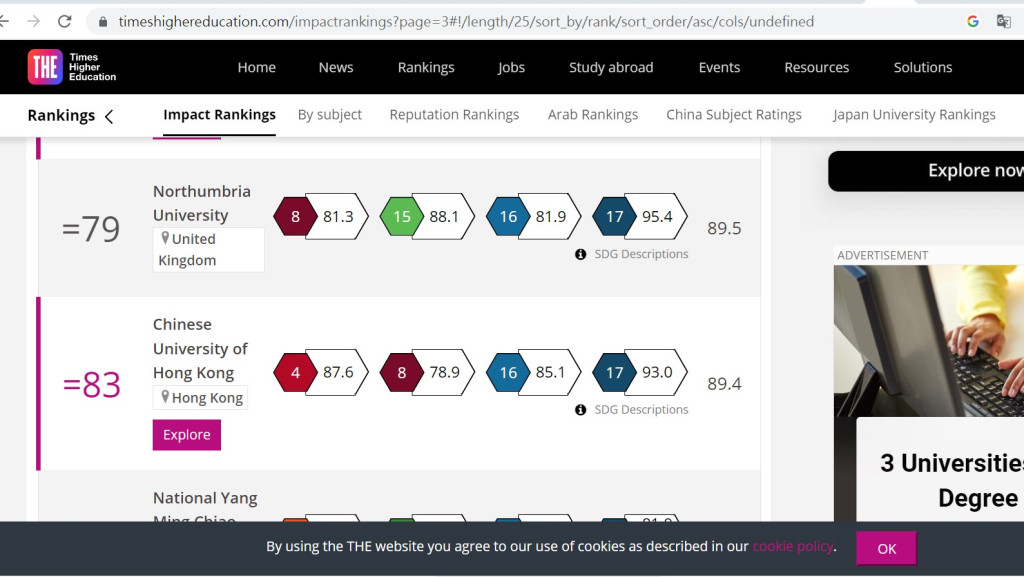Screen dimensions: 1024x577
Task: Reload the page with browser refresh icon
Action: click(65, 21)
